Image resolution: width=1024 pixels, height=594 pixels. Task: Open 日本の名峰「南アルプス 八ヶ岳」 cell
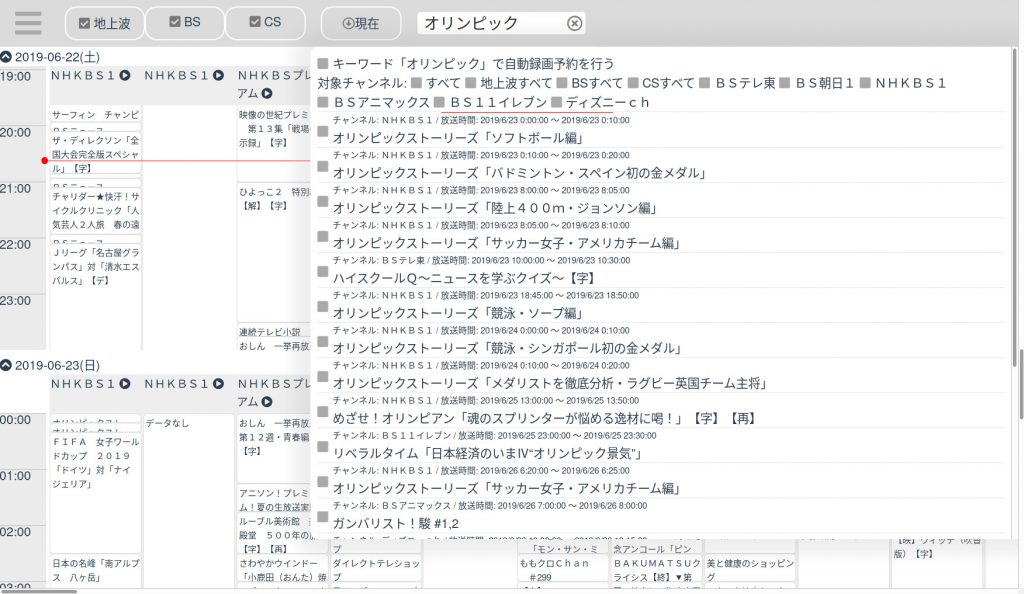95,570
